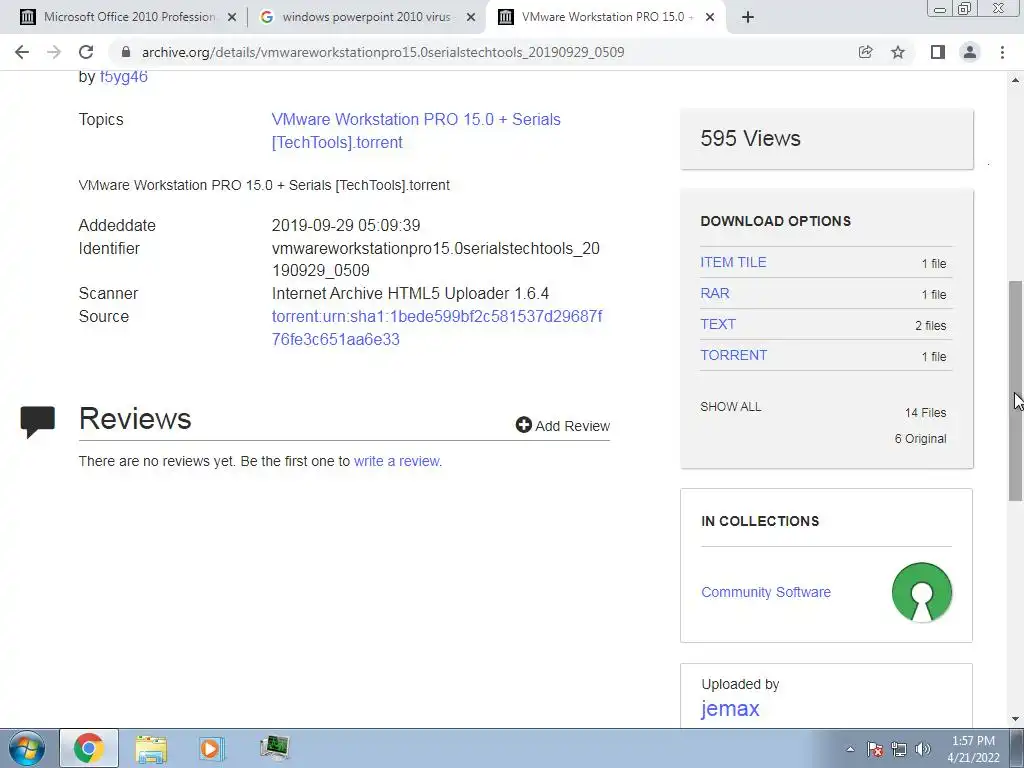
Task: Click the browser forward arrow
Action: click(54, 52)
